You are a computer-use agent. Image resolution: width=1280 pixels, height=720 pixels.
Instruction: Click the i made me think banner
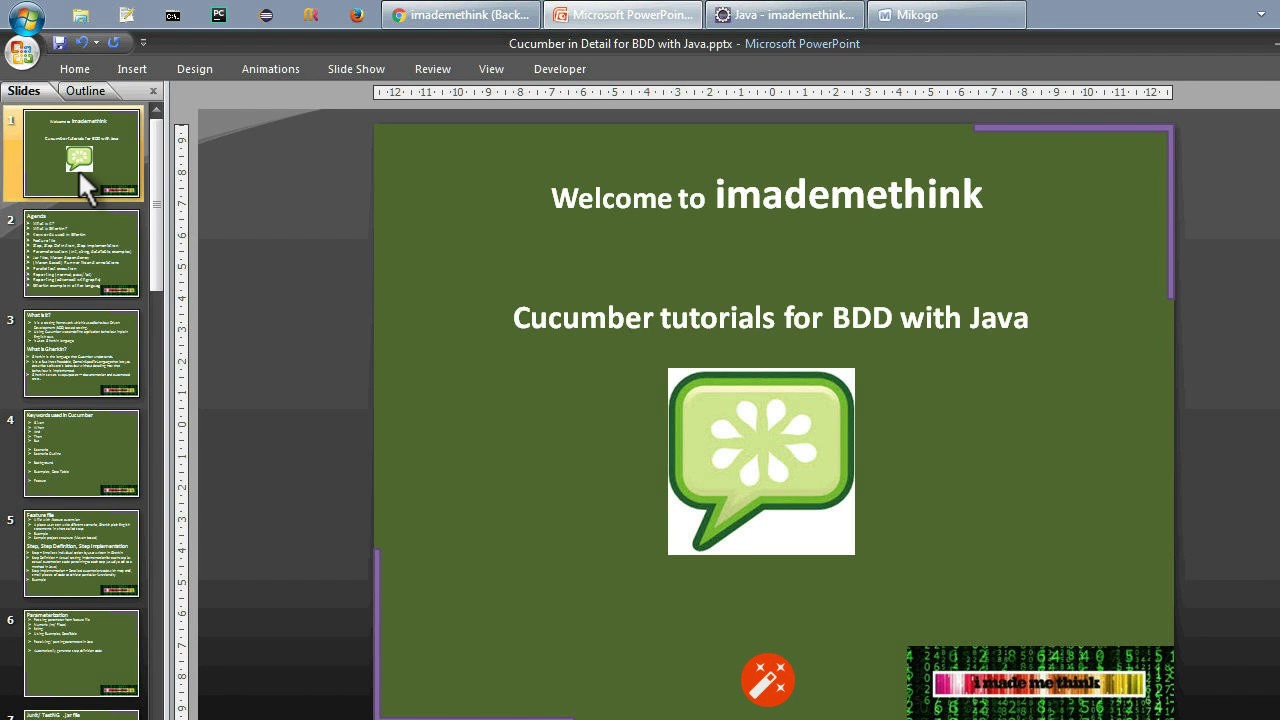(x=1040, y=683)
